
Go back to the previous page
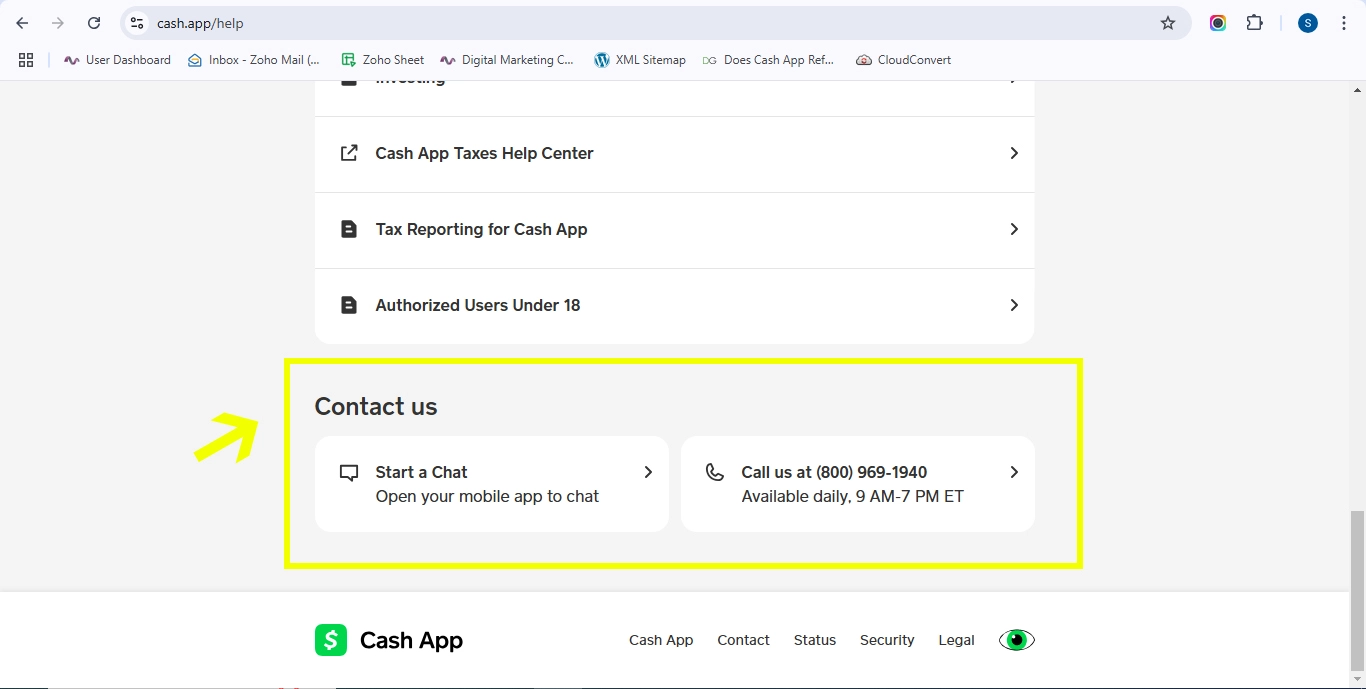(x=22, y=23)
